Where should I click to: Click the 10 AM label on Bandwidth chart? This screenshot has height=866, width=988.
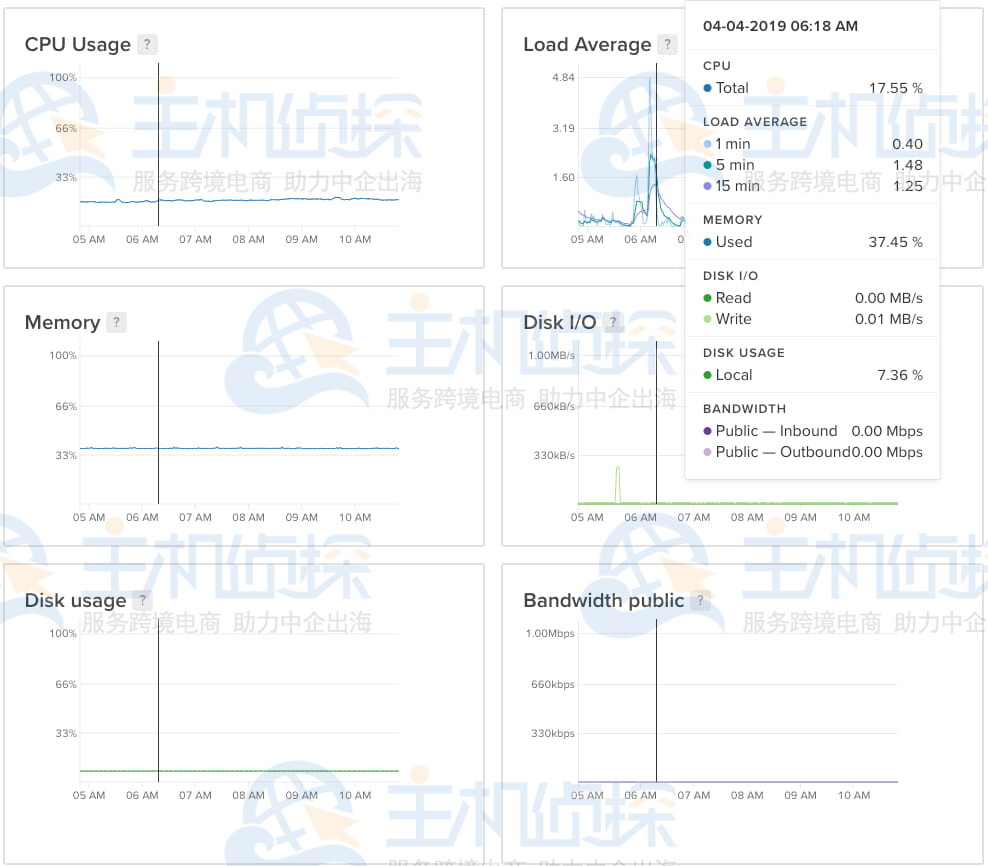[x=853, y=796]
